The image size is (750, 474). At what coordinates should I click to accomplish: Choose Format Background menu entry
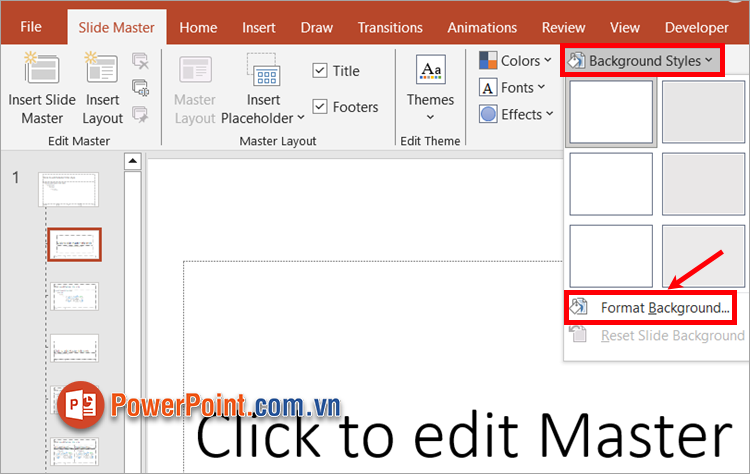coord(650,308)
